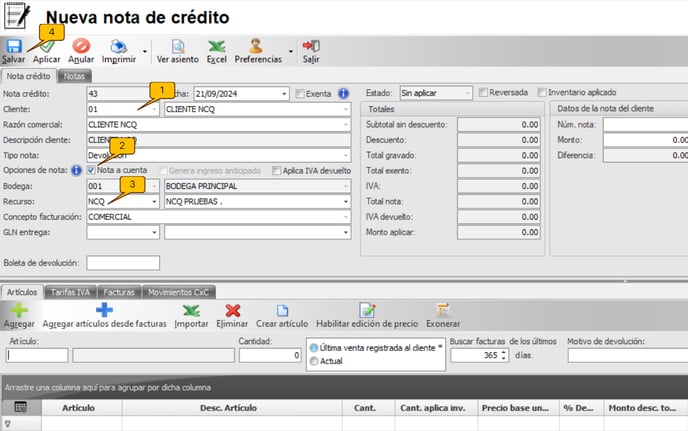Screen dimensions: 688x431
Task: Open the Fecha date dropdown
Action: click(x=284, y=94)
